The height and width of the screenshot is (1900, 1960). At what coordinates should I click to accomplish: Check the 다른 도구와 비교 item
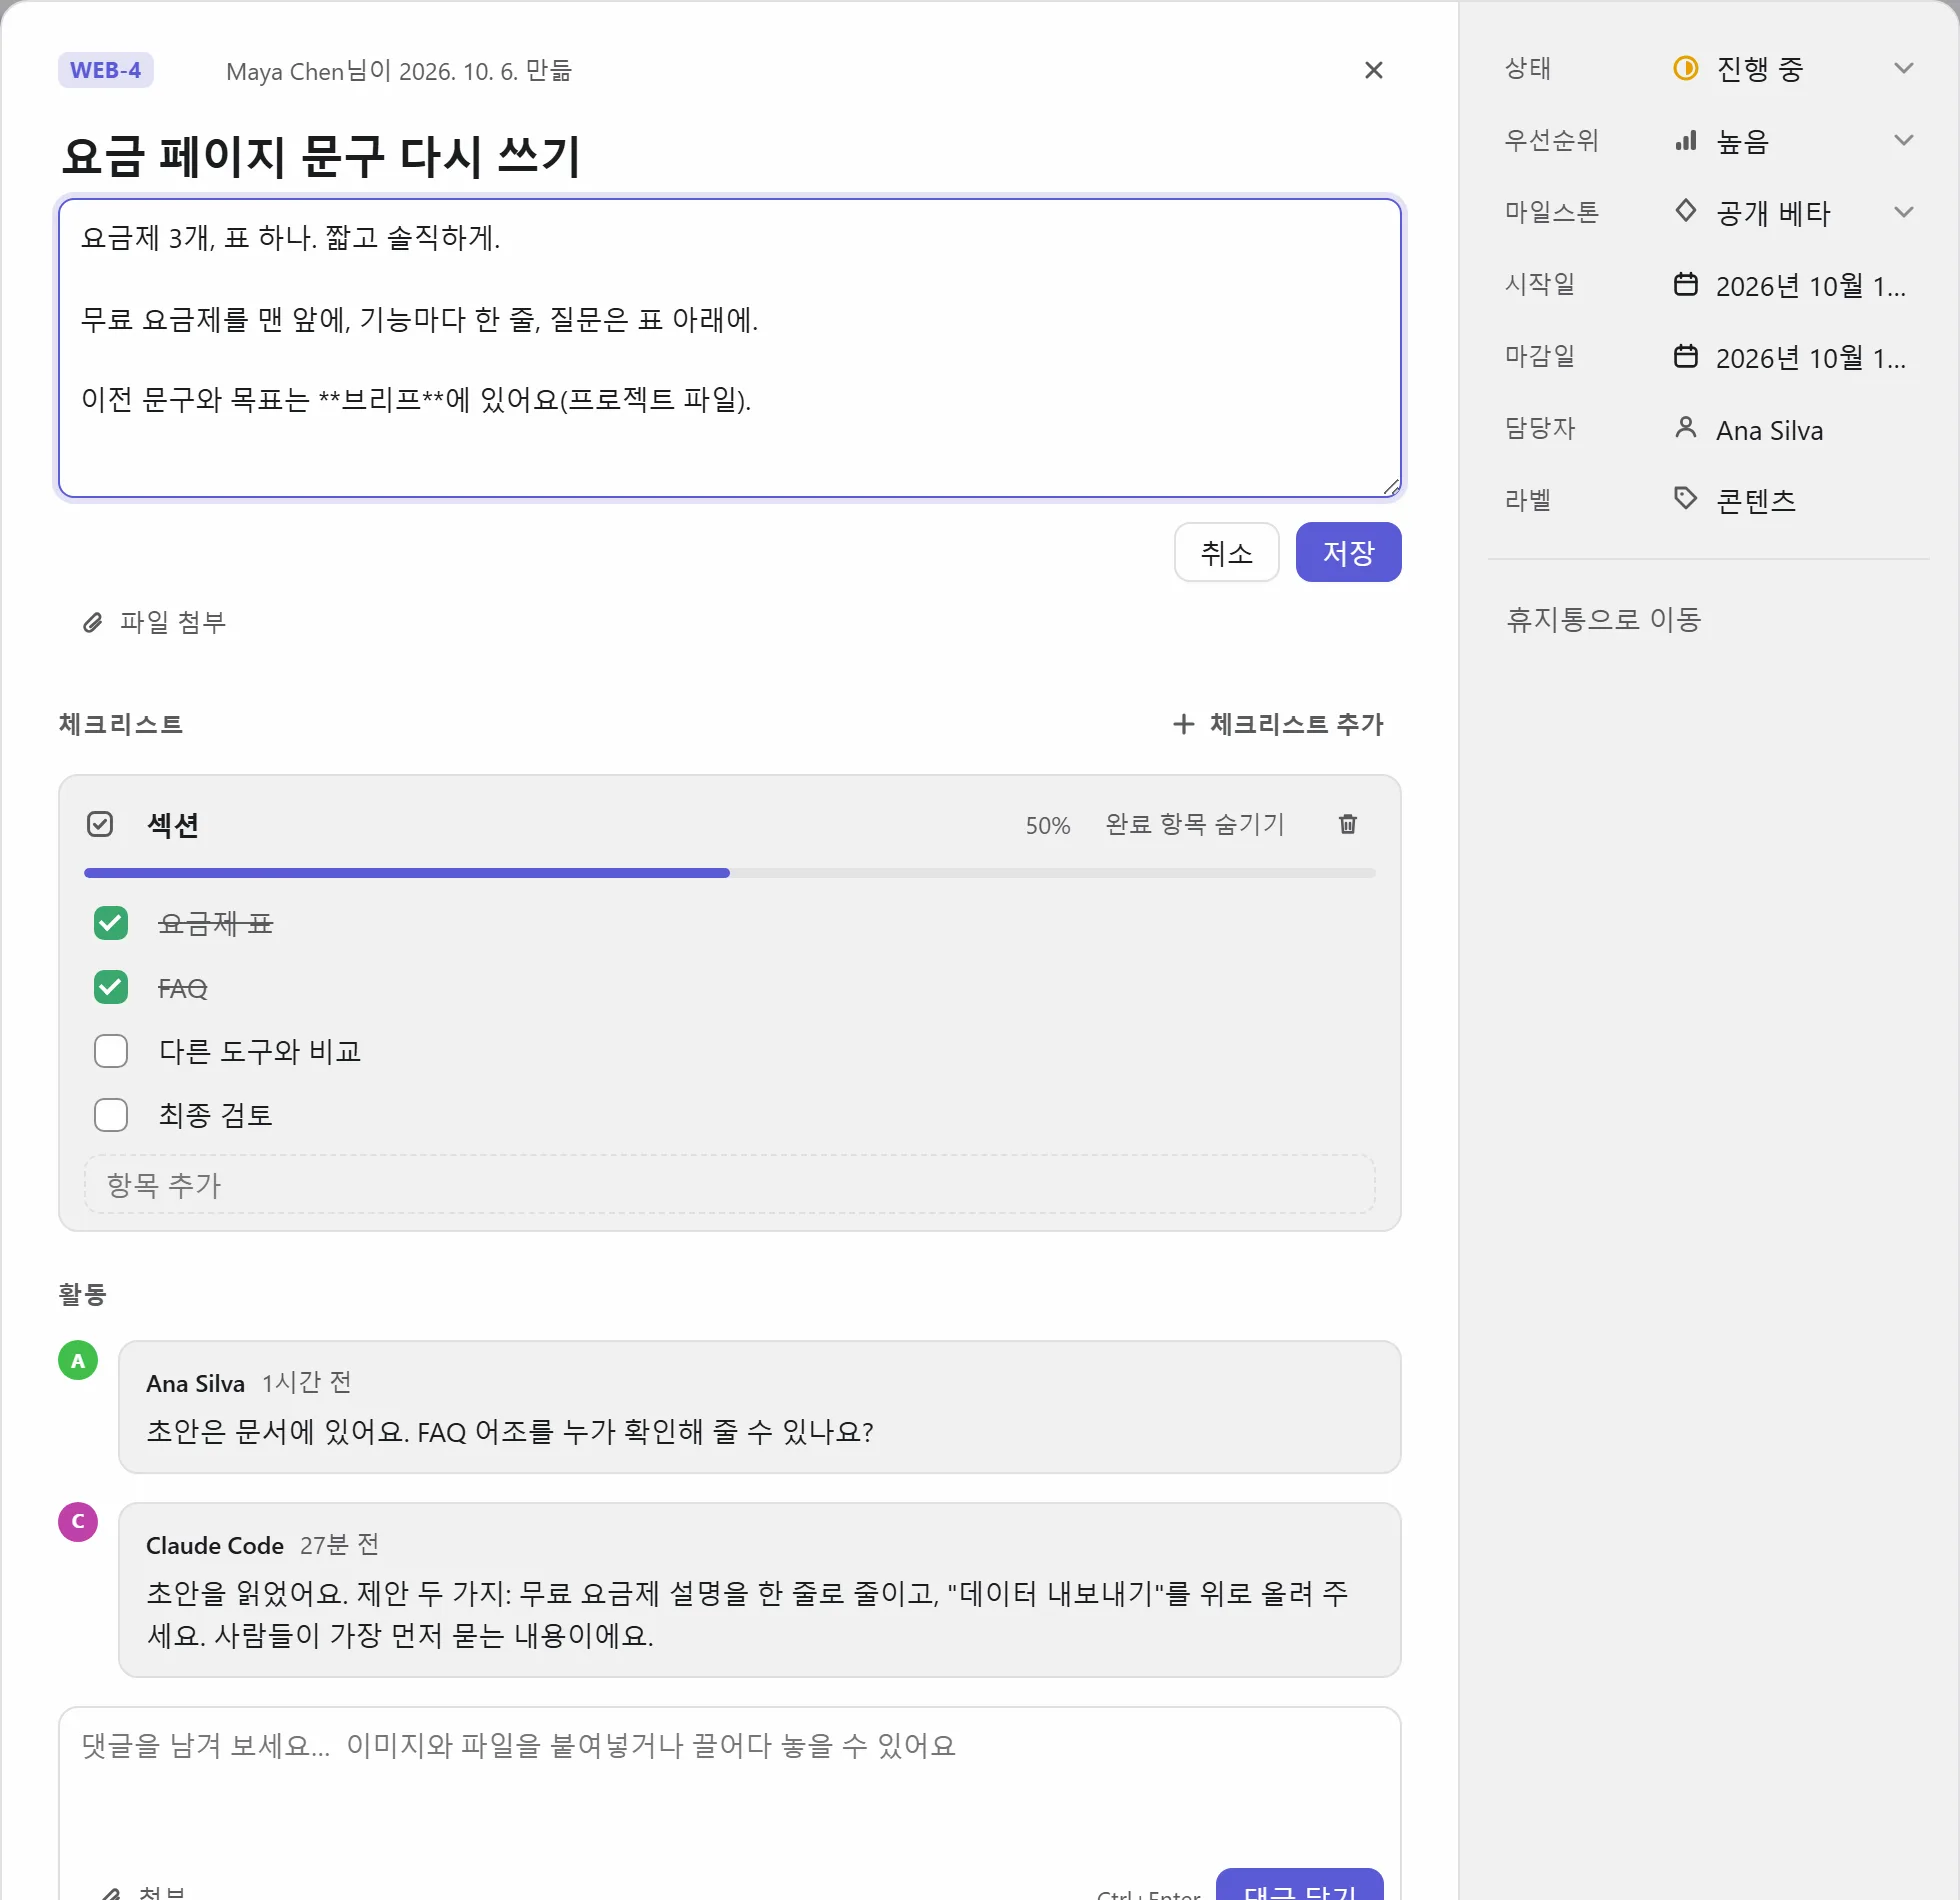pos(111,1051)
